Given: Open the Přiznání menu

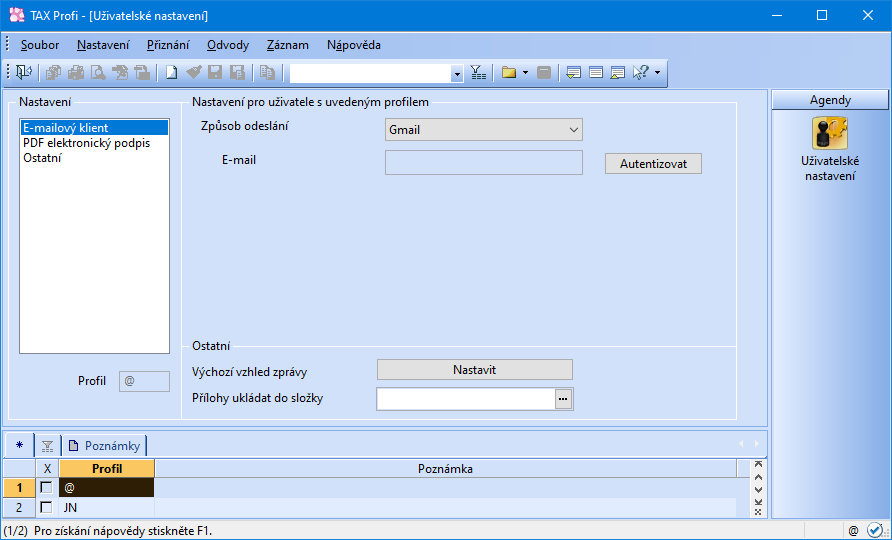Looking at the screenshot, I should point(168,45).
